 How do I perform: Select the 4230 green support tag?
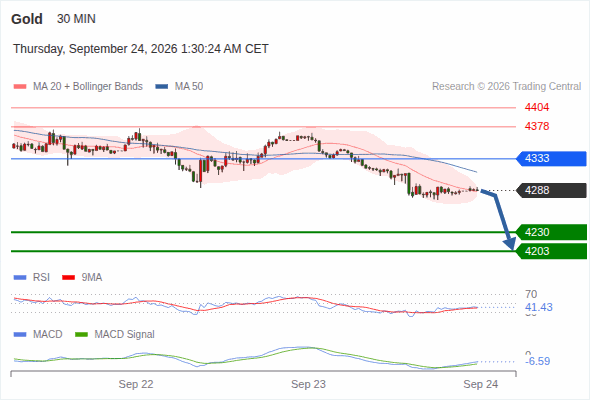pyautogui.click(x=551, y=232)
